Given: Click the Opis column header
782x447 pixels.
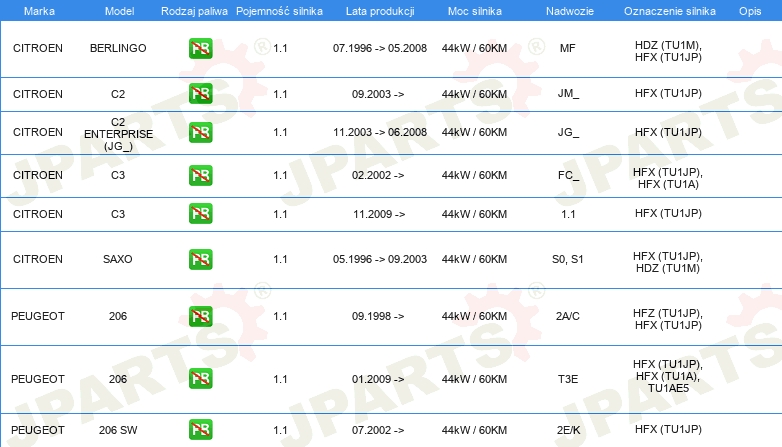Looking at the screenshot, I should (x=750, y=11).
